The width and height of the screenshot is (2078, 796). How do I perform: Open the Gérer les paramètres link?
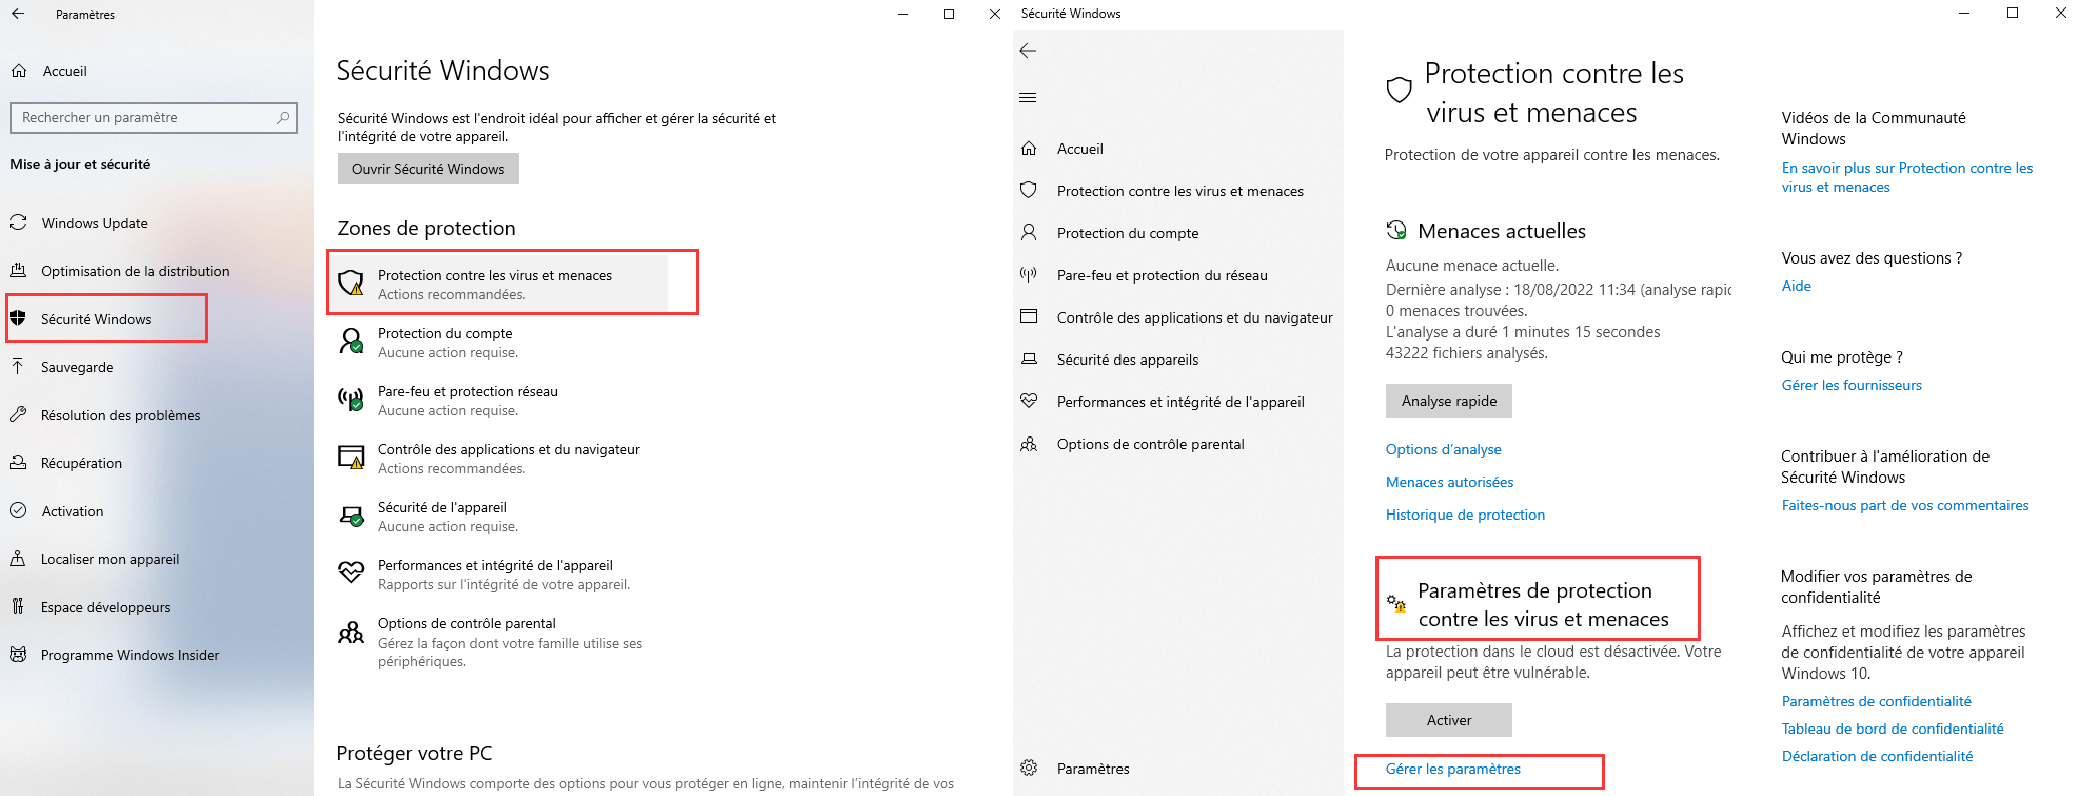1453,769
